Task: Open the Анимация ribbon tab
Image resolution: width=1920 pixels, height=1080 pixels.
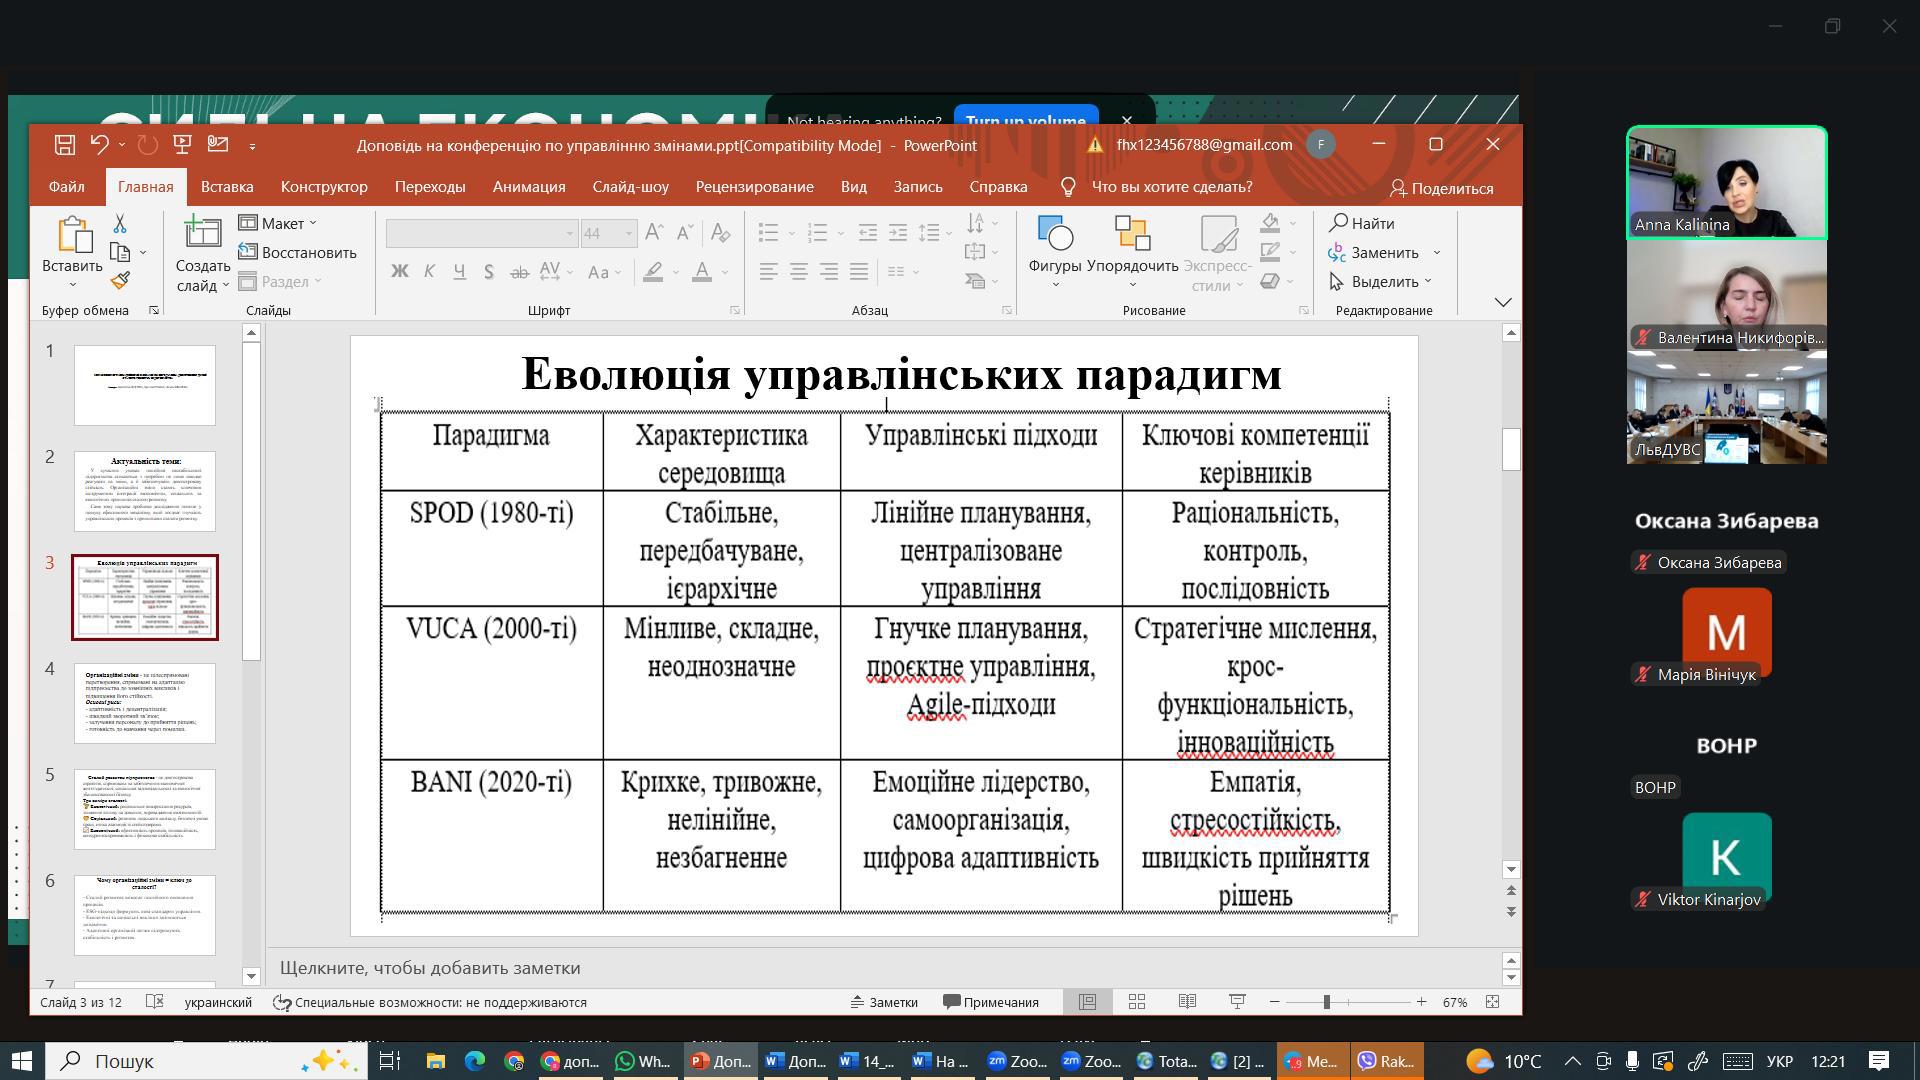Action: [528, 187]
